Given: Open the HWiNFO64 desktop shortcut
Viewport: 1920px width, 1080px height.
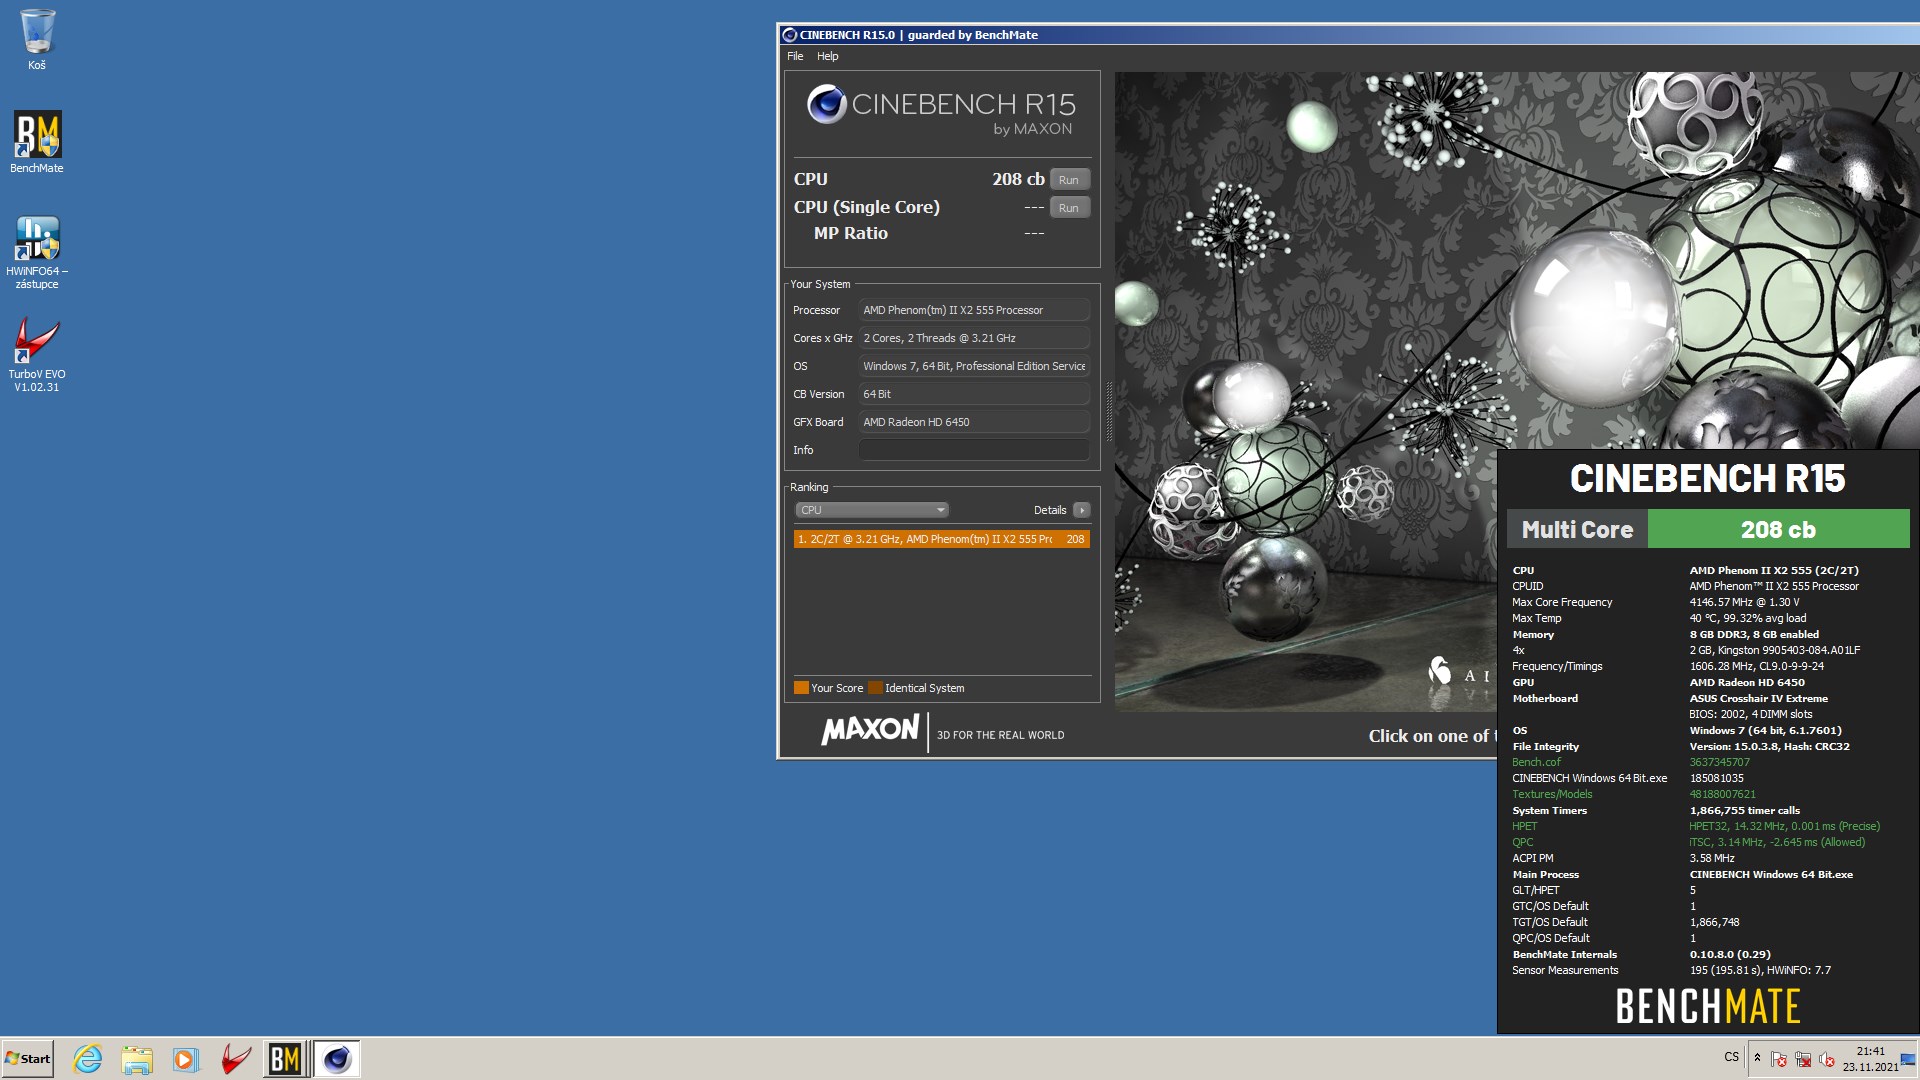Looking at the screenshot, I should (x=37, y=252).
